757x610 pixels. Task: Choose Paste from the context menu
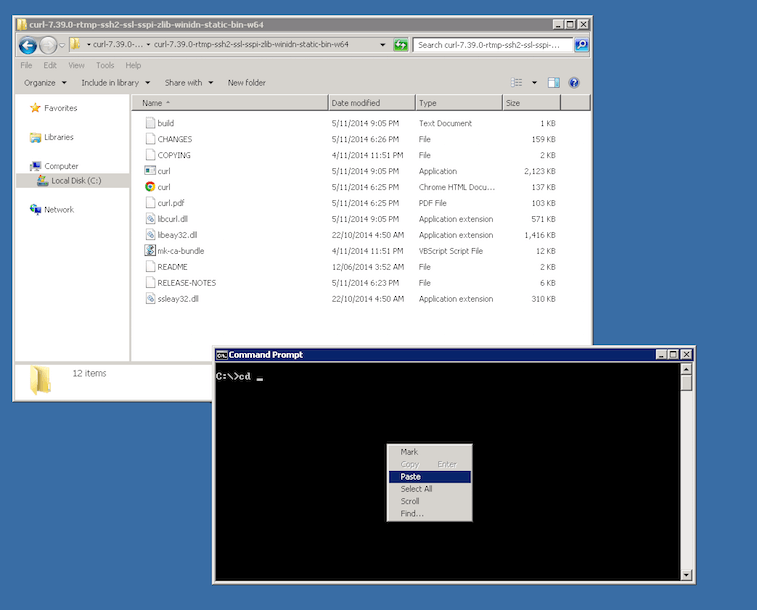point(410,477)
